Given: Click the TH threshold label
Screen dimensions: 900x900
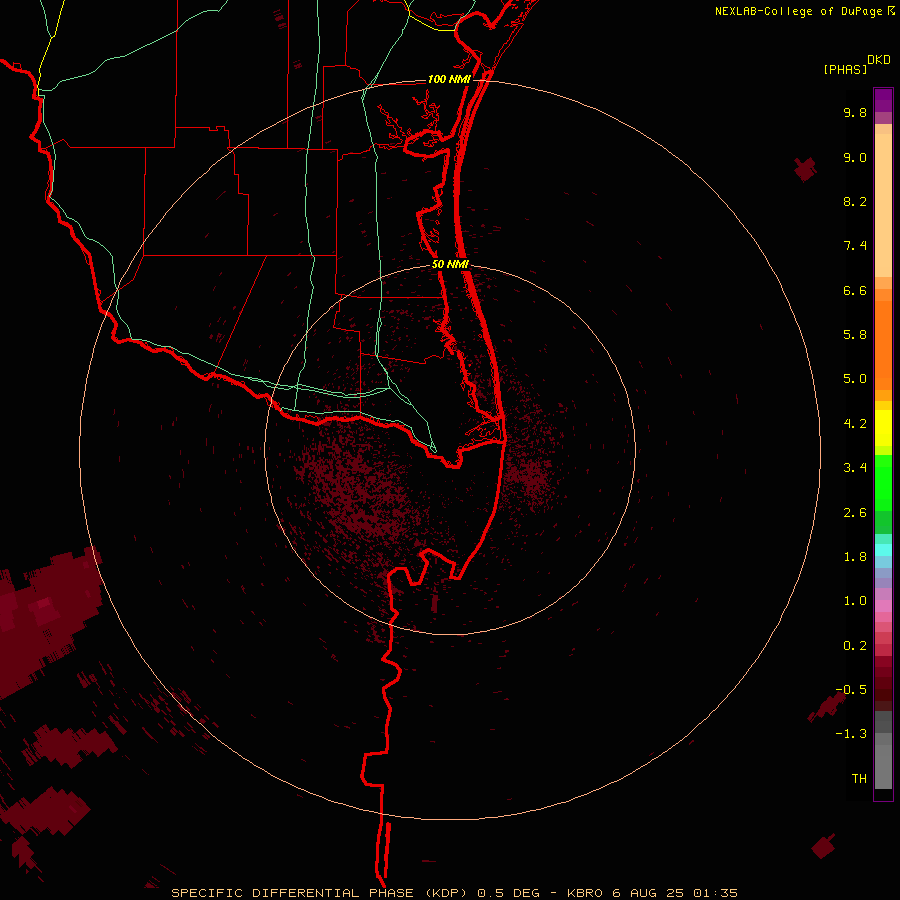Looking at the screenshot, I should pos(859,779).
